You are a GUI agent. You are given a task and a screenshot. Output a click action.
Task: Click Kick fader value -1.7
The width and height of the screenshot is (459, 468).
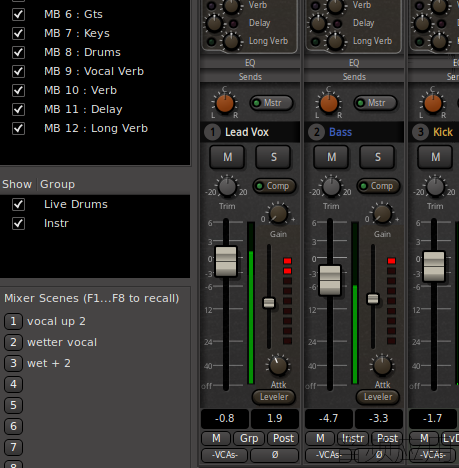point(433,418)
